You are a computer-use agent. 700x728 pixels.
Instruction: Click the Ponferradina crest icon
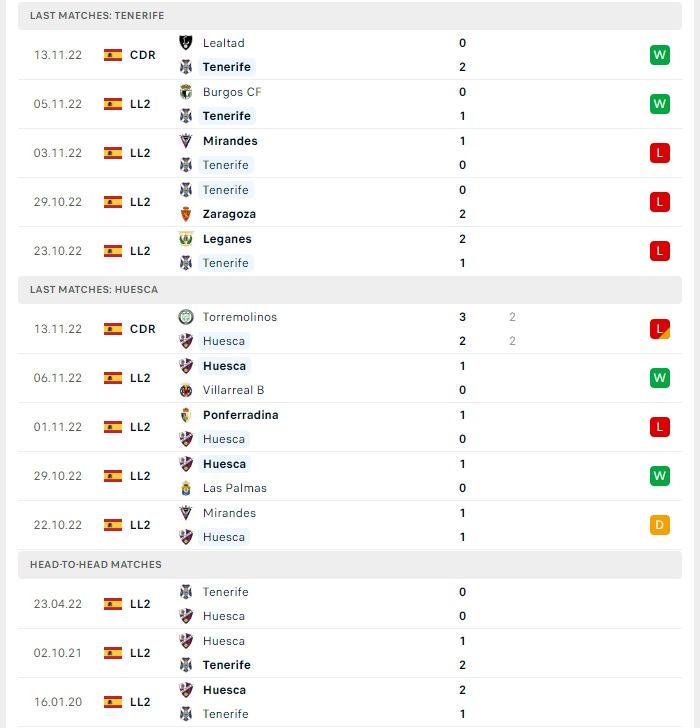pyautogui.click(x=186, y=415)
